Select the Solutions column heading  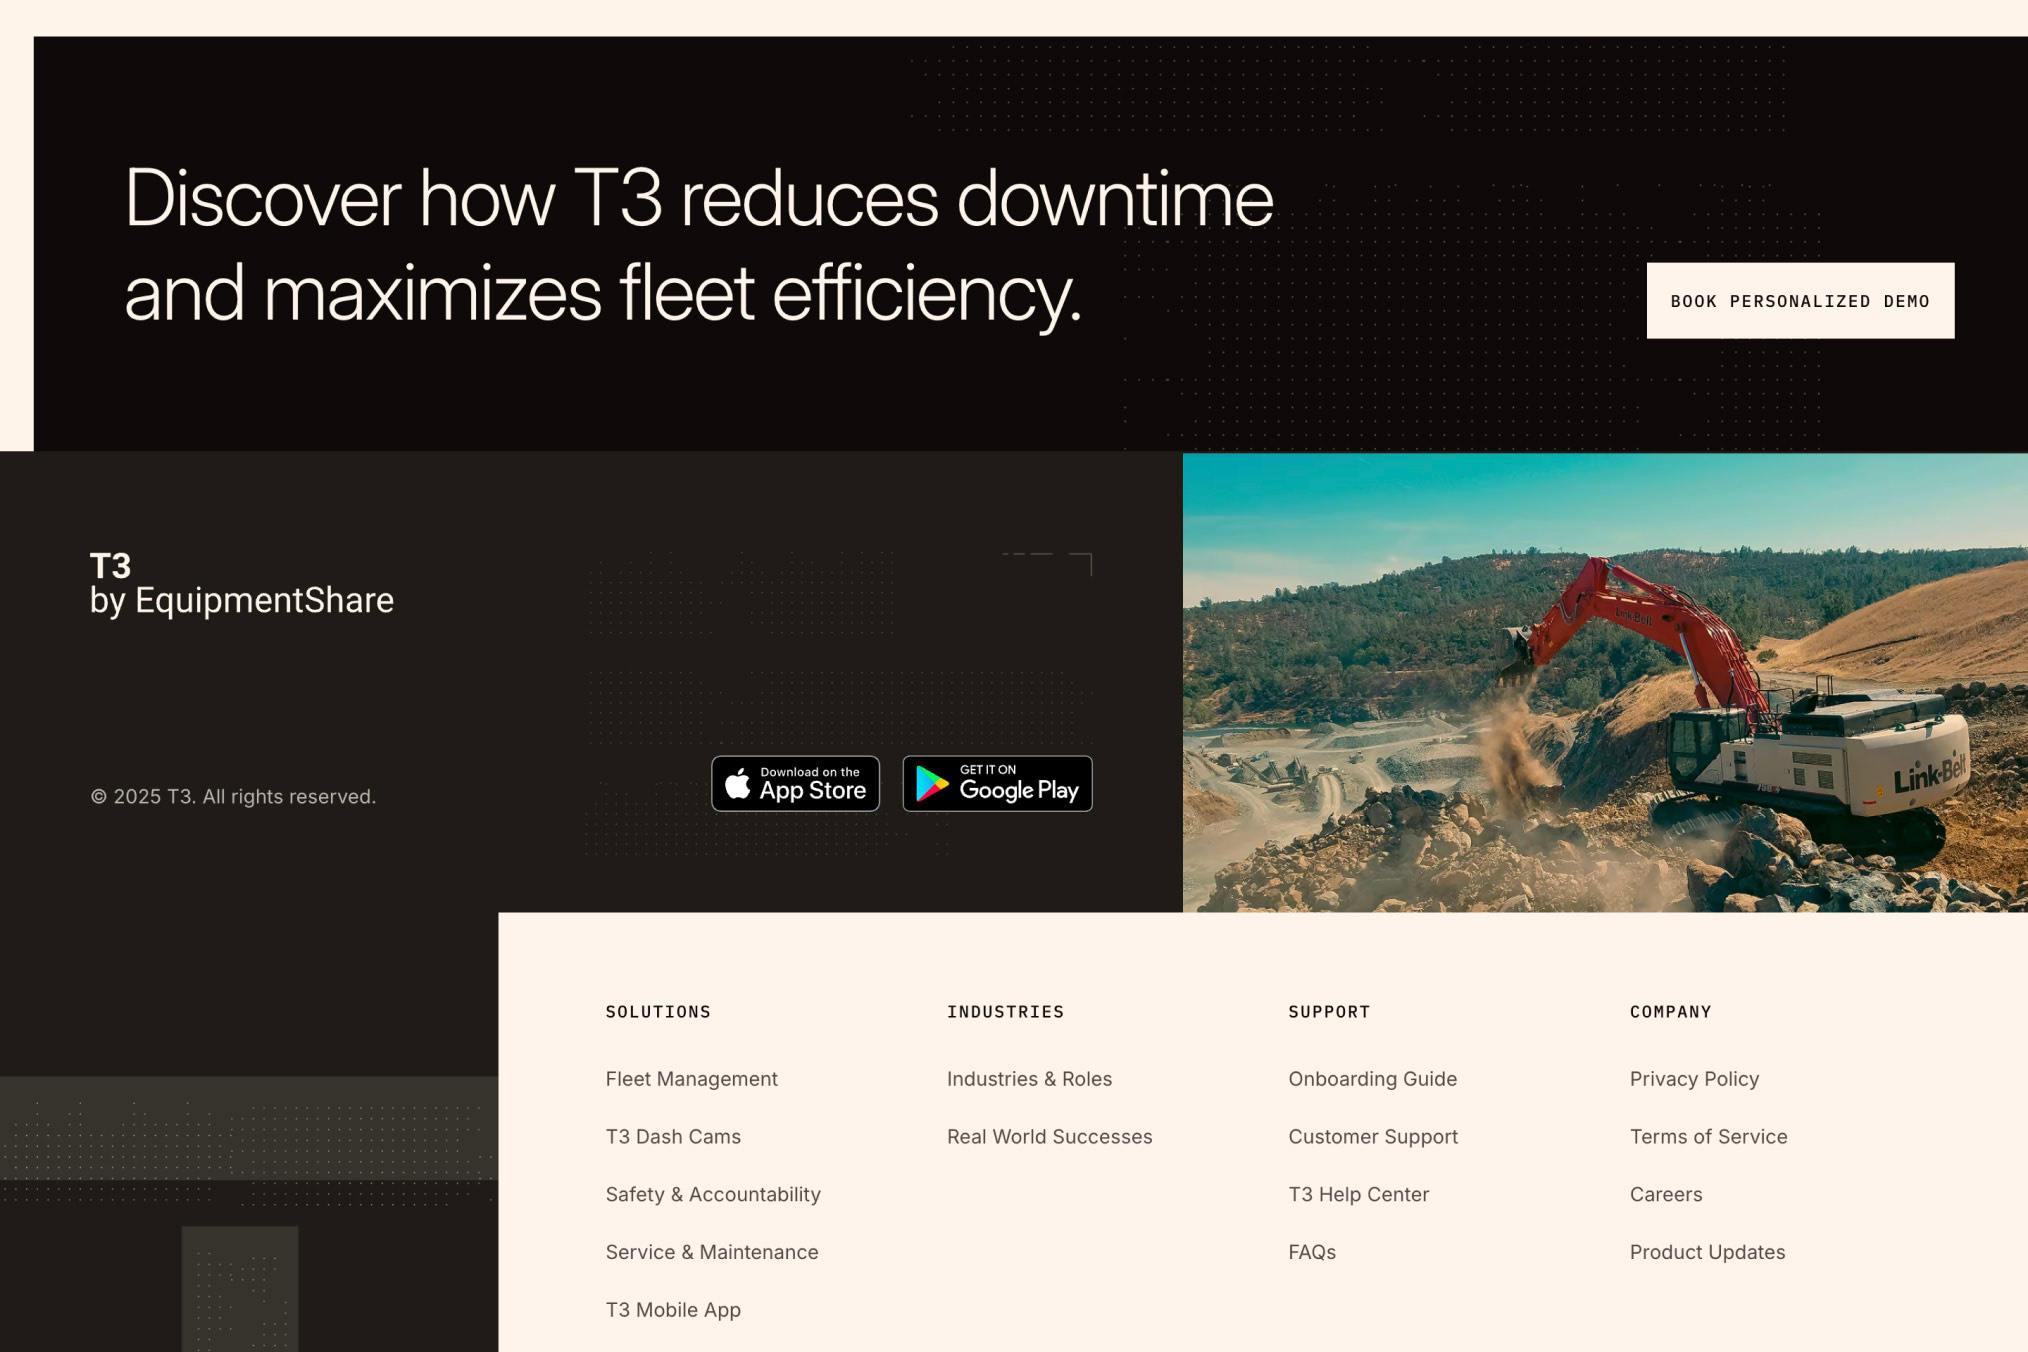(x=658, y=1012)
